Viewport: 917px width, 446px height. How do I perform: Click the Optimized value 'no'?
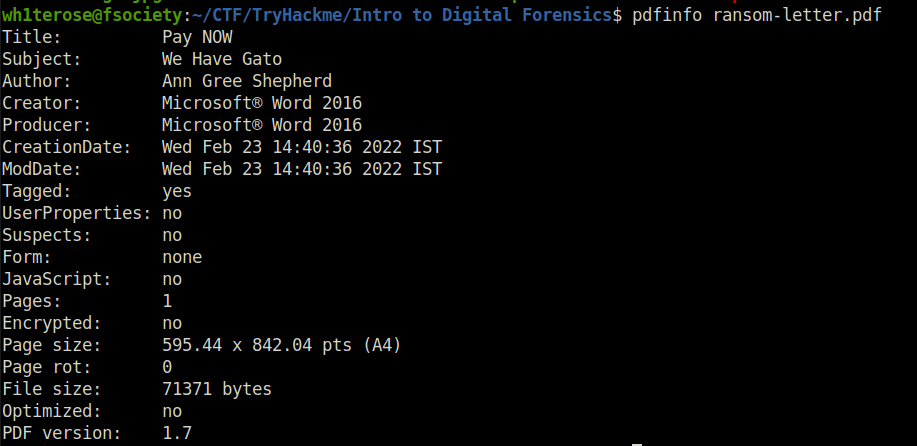point(173,413)
